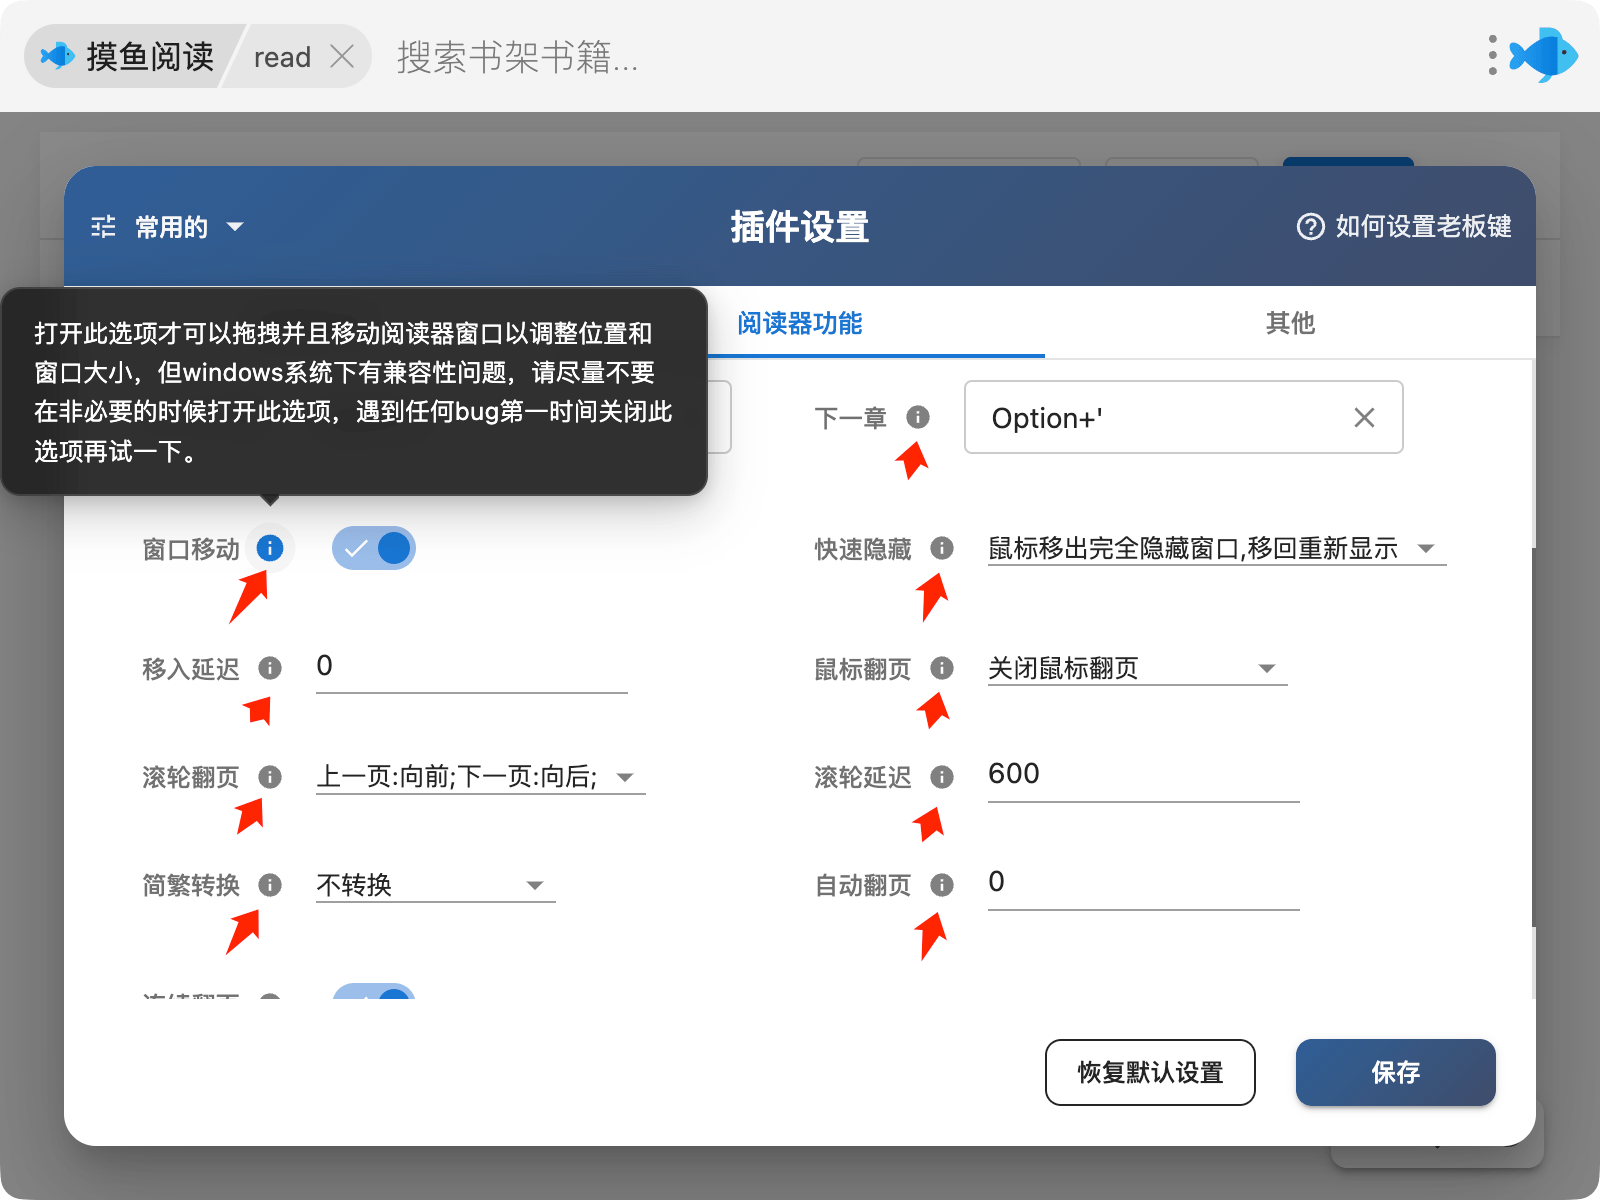Click the info icon beside 滚轮延迟

(942, 776)
